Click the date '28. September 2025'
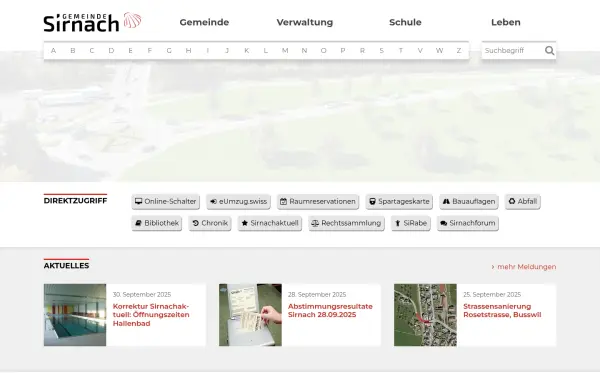Screen dimensions: 600x375 point(317,295)
